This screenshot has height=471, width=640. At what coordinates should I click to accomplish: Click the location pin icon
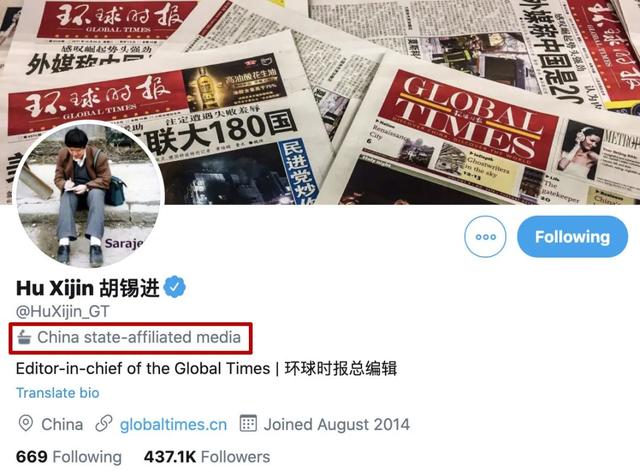click(x=26, y=424)
